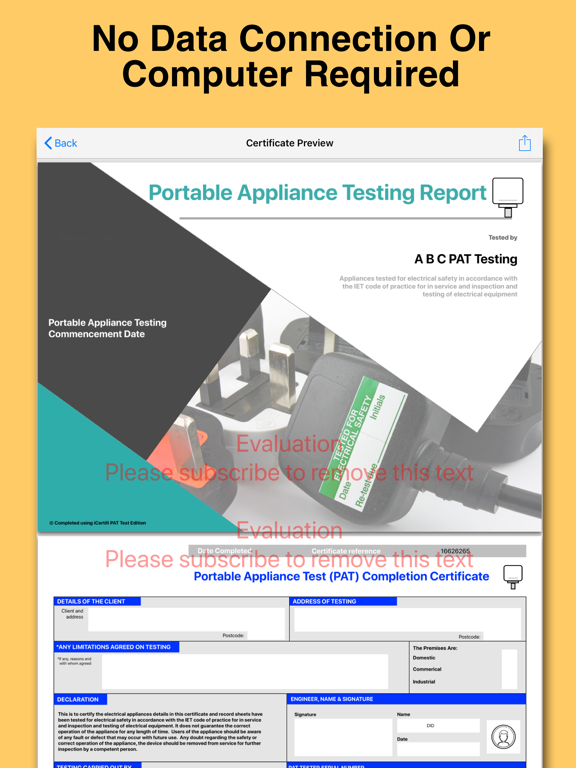
Task: Click the Address of Testing header
Action: [x=343, y=601]
